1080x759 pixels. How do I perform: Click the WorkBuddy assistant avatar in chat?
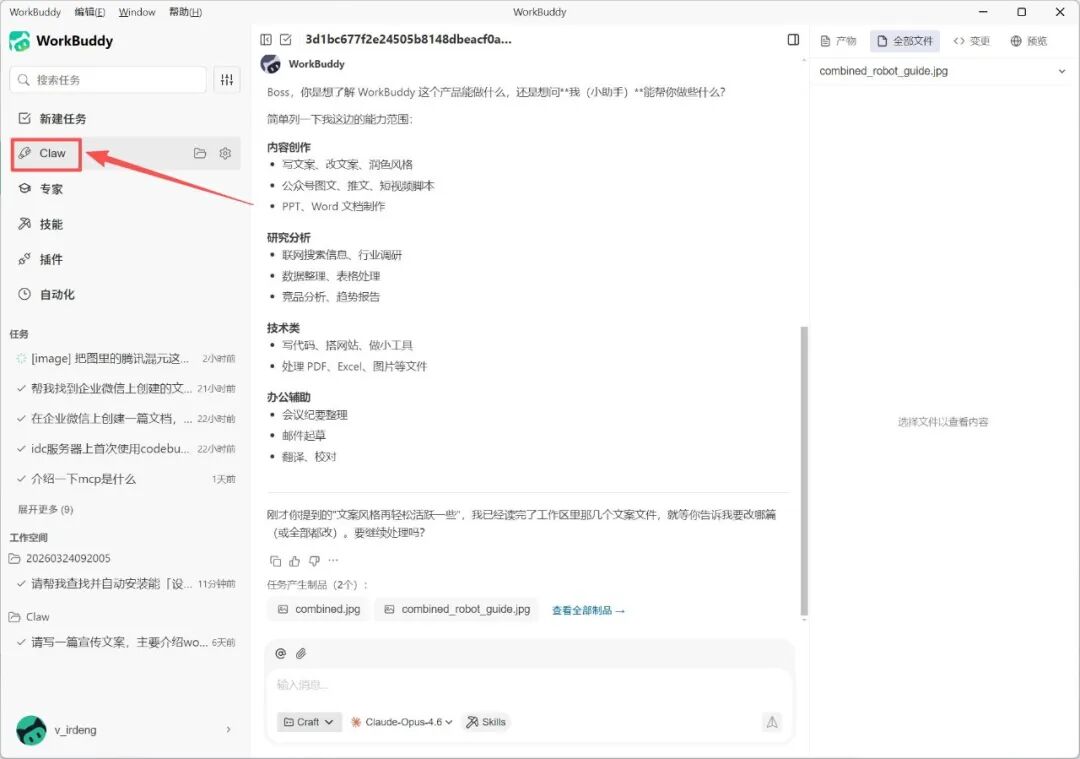pyautogui.click(x=271, y=64)
